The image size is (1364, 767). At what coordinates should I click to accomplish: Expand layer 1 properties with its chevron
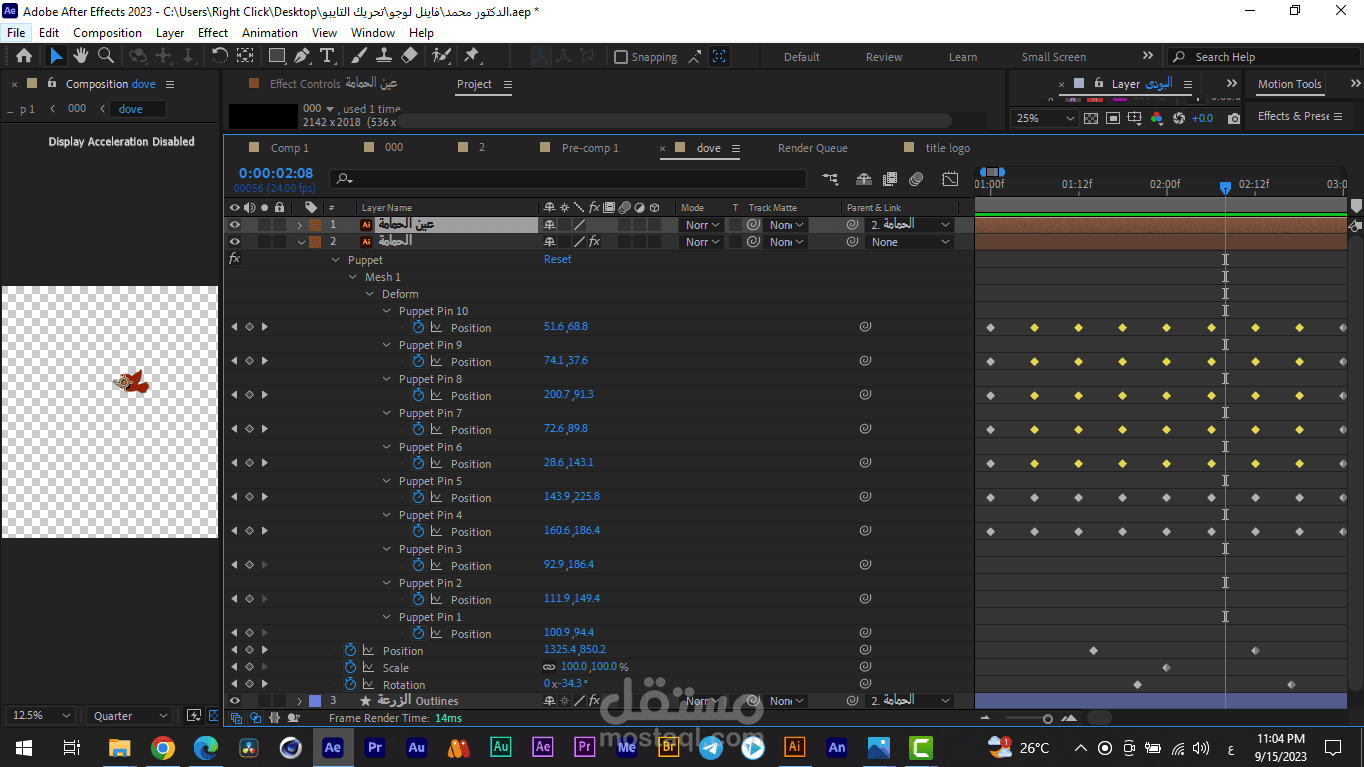(x=299, y=225)
